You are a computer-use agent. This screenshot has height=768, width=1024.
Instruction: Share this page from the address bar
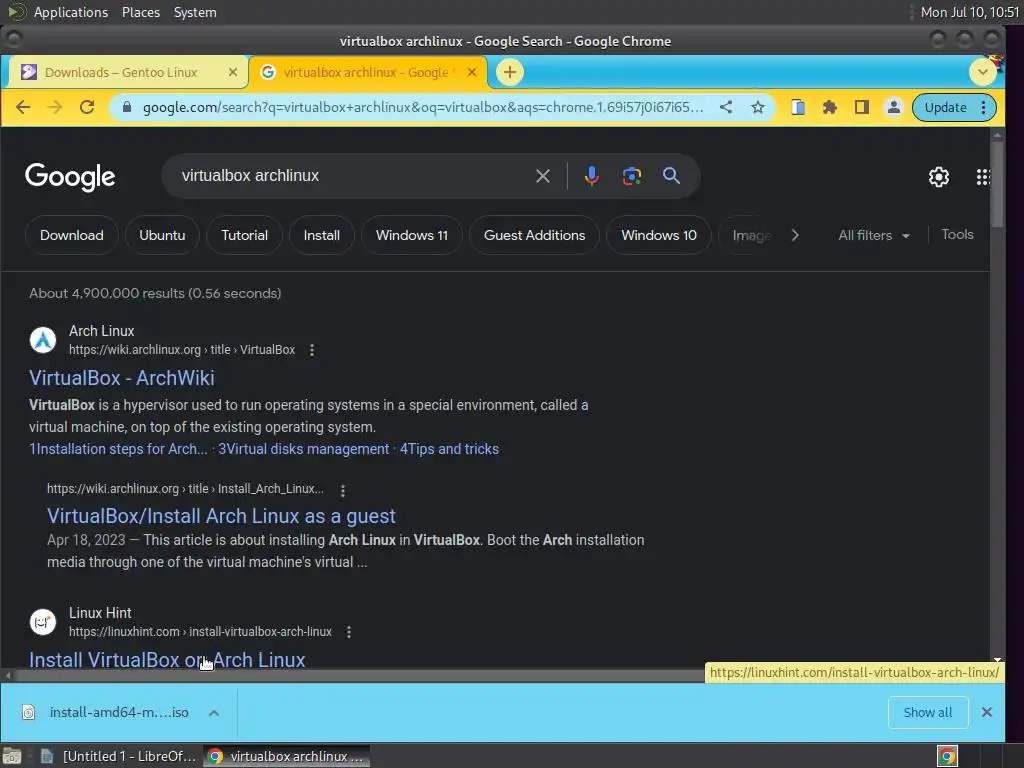point(726,107)
